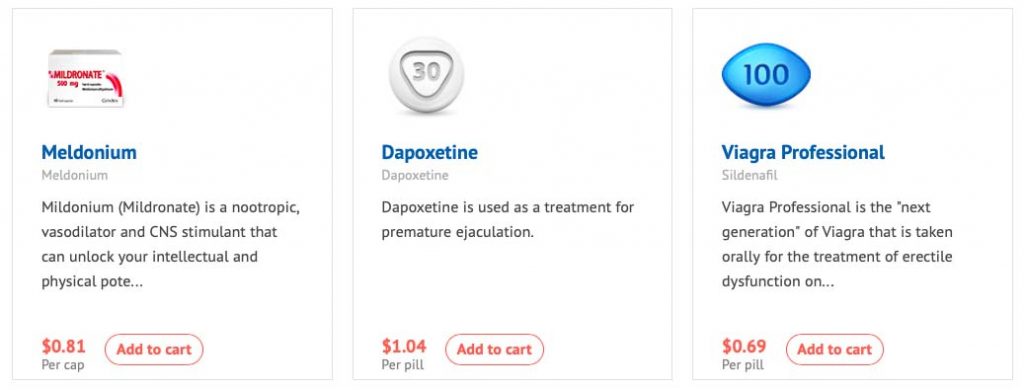1024x390 pixels.
Task: Select the gray Dapoxetine ingredient subtitle
Action: click(415, 176)
